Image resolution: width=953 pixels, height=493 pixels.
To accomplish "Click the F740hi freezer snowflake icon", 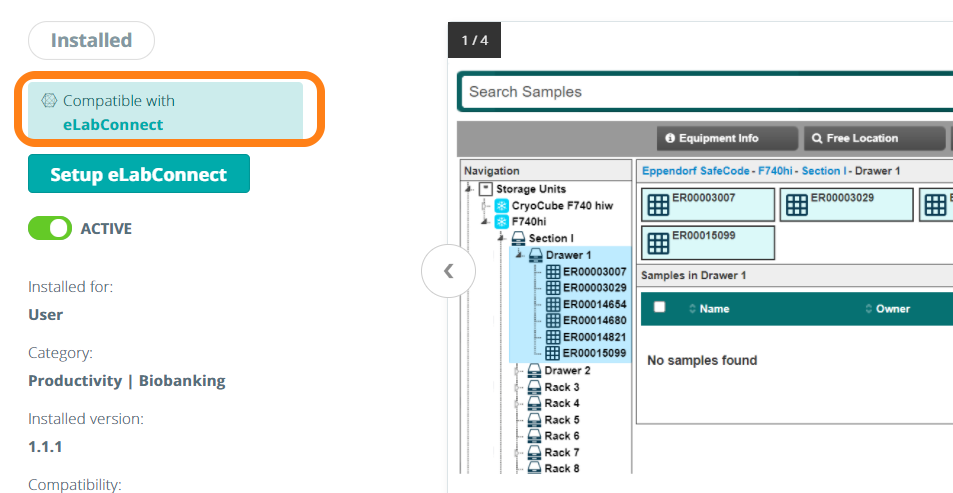I will (x=502, y=222).
